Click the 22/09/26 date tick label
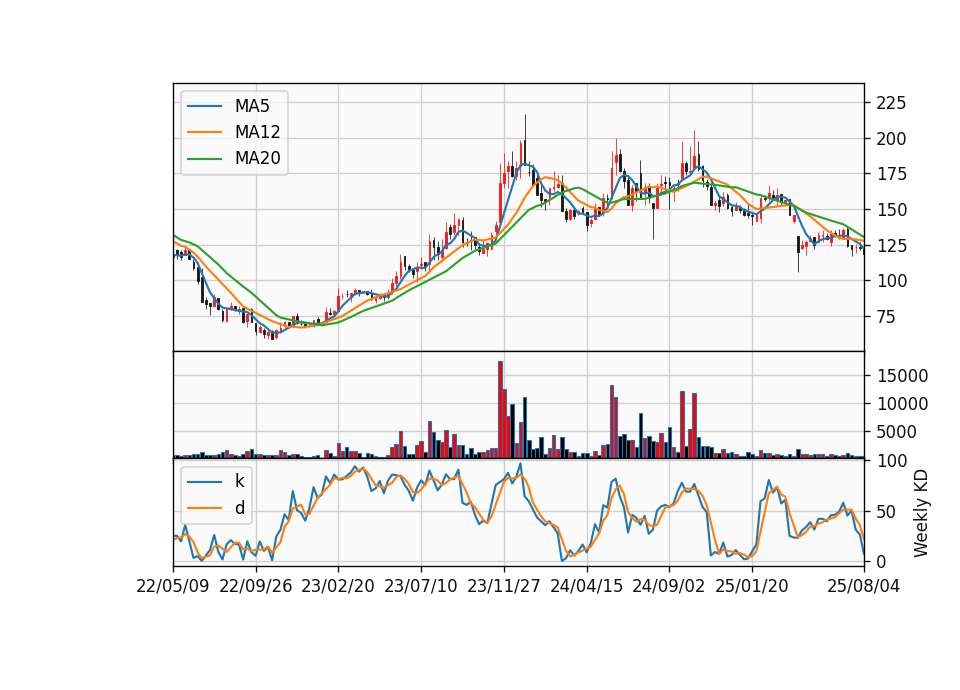The height and width of the screenshot is (690, 960). pos(255,586)
